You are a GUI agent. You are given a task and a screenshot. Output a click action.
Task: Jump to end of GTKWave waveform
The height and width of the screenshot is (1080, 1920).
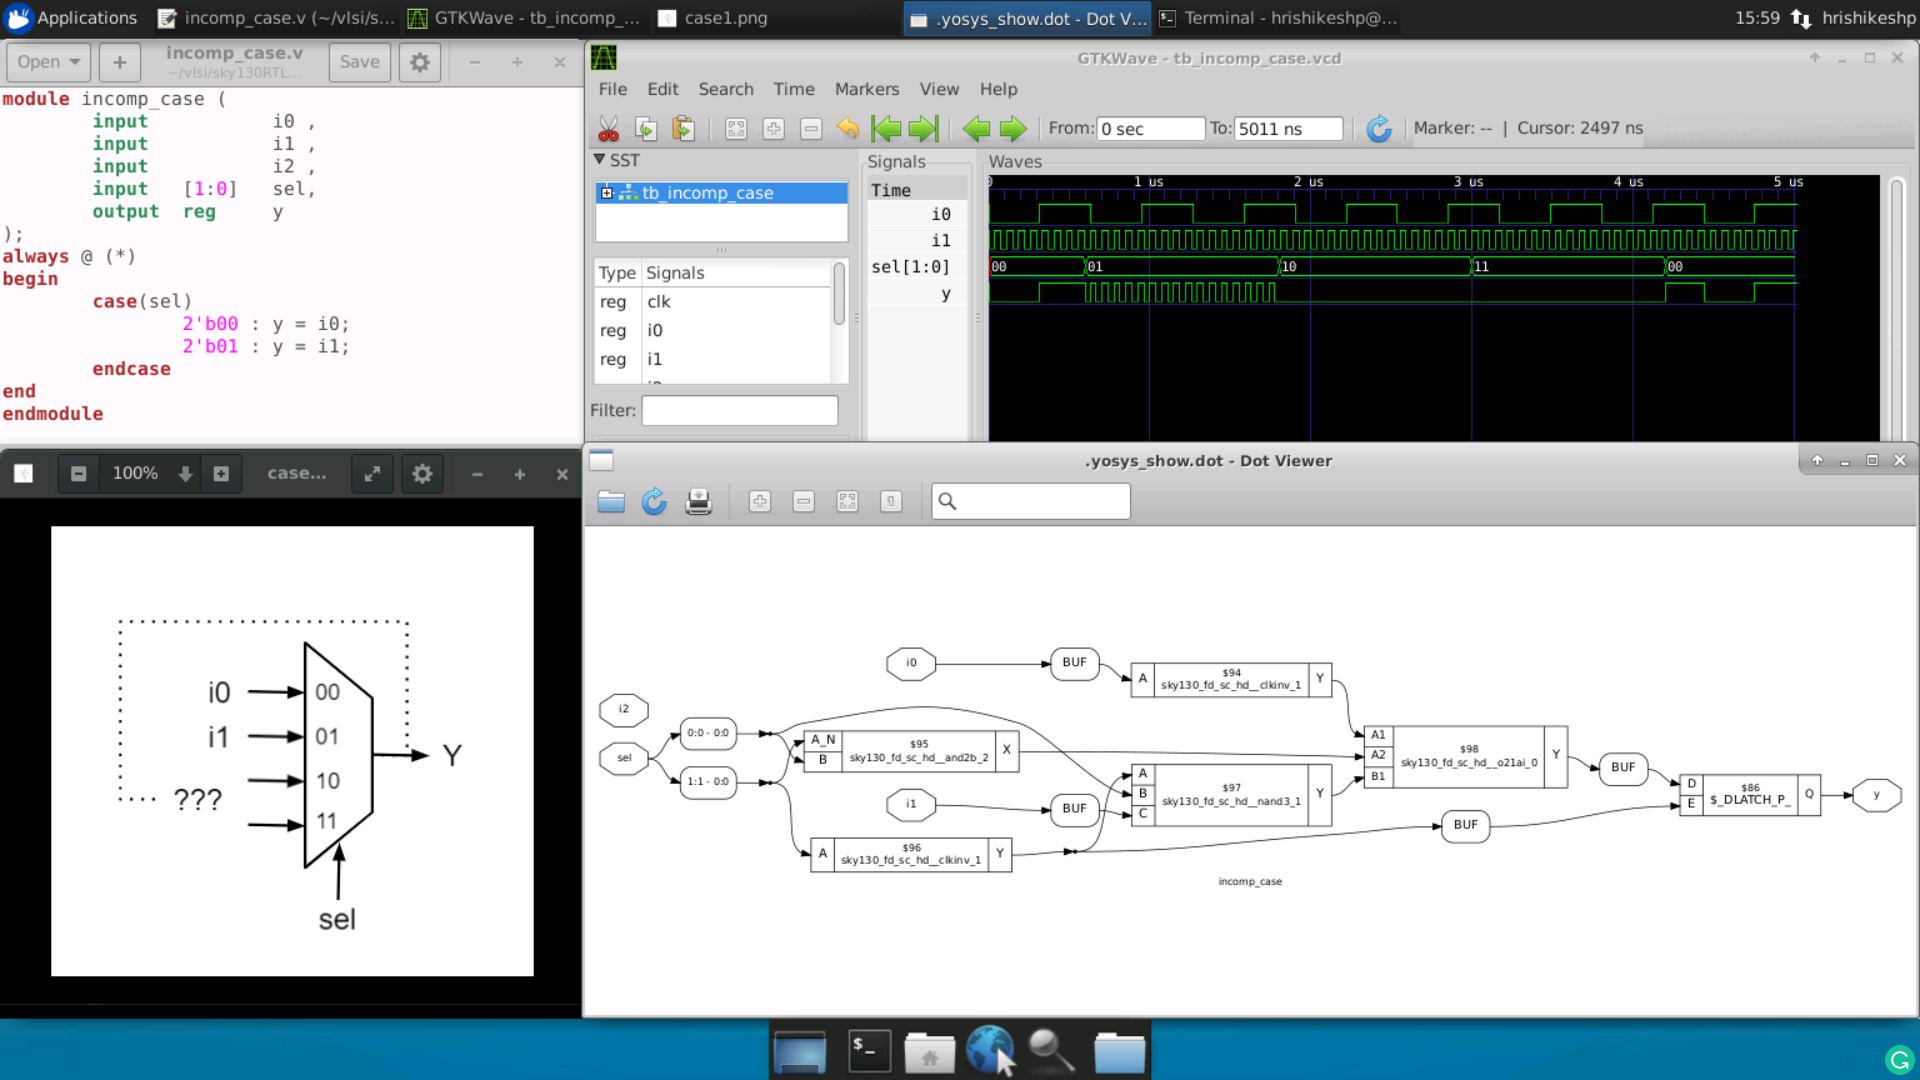tap(923, 129)
